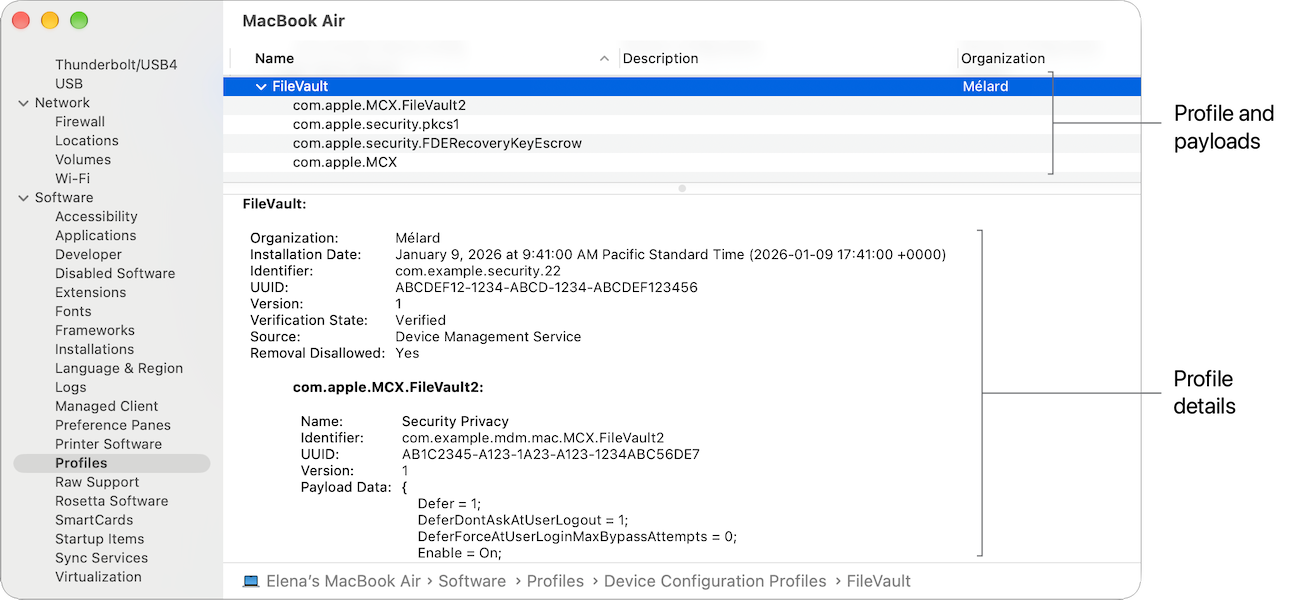1300x600 pixels.
Task: Open Printer Software in the sidebar
Action: [109, 445]
